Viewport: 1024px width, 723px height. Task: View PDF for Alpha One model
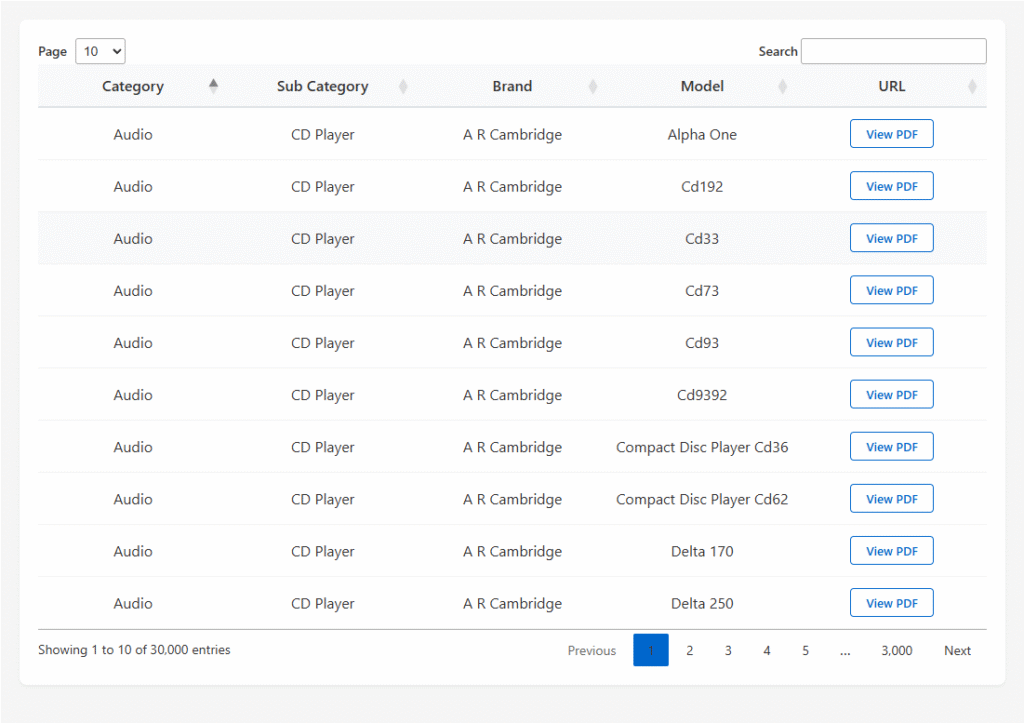[x=891, y=134]
